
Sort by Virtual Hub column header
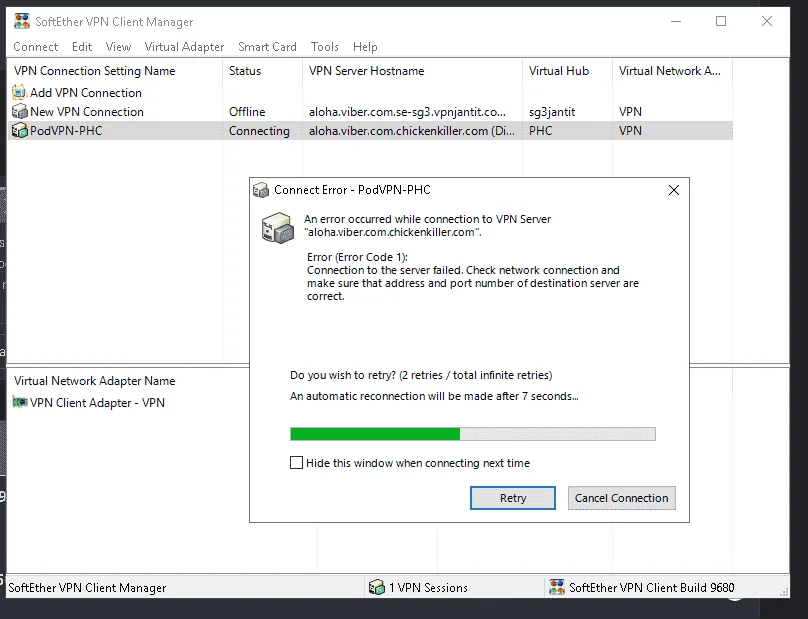coord(567,71)
